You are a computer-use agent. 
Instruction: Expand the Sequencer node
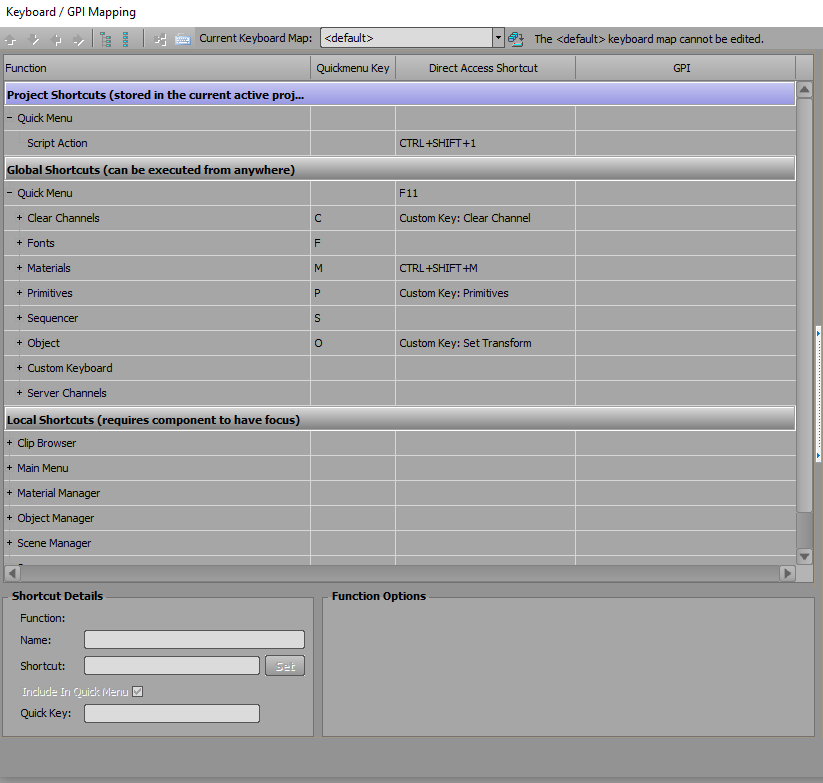point(19,318)
